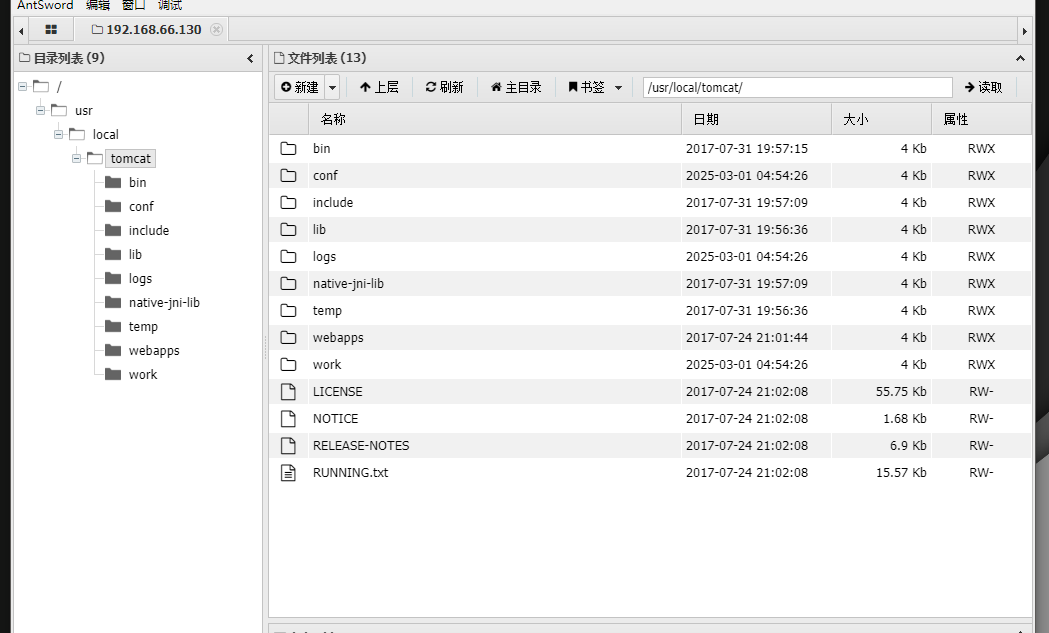Go to home directory via 主目录

[x=516, y=87]
